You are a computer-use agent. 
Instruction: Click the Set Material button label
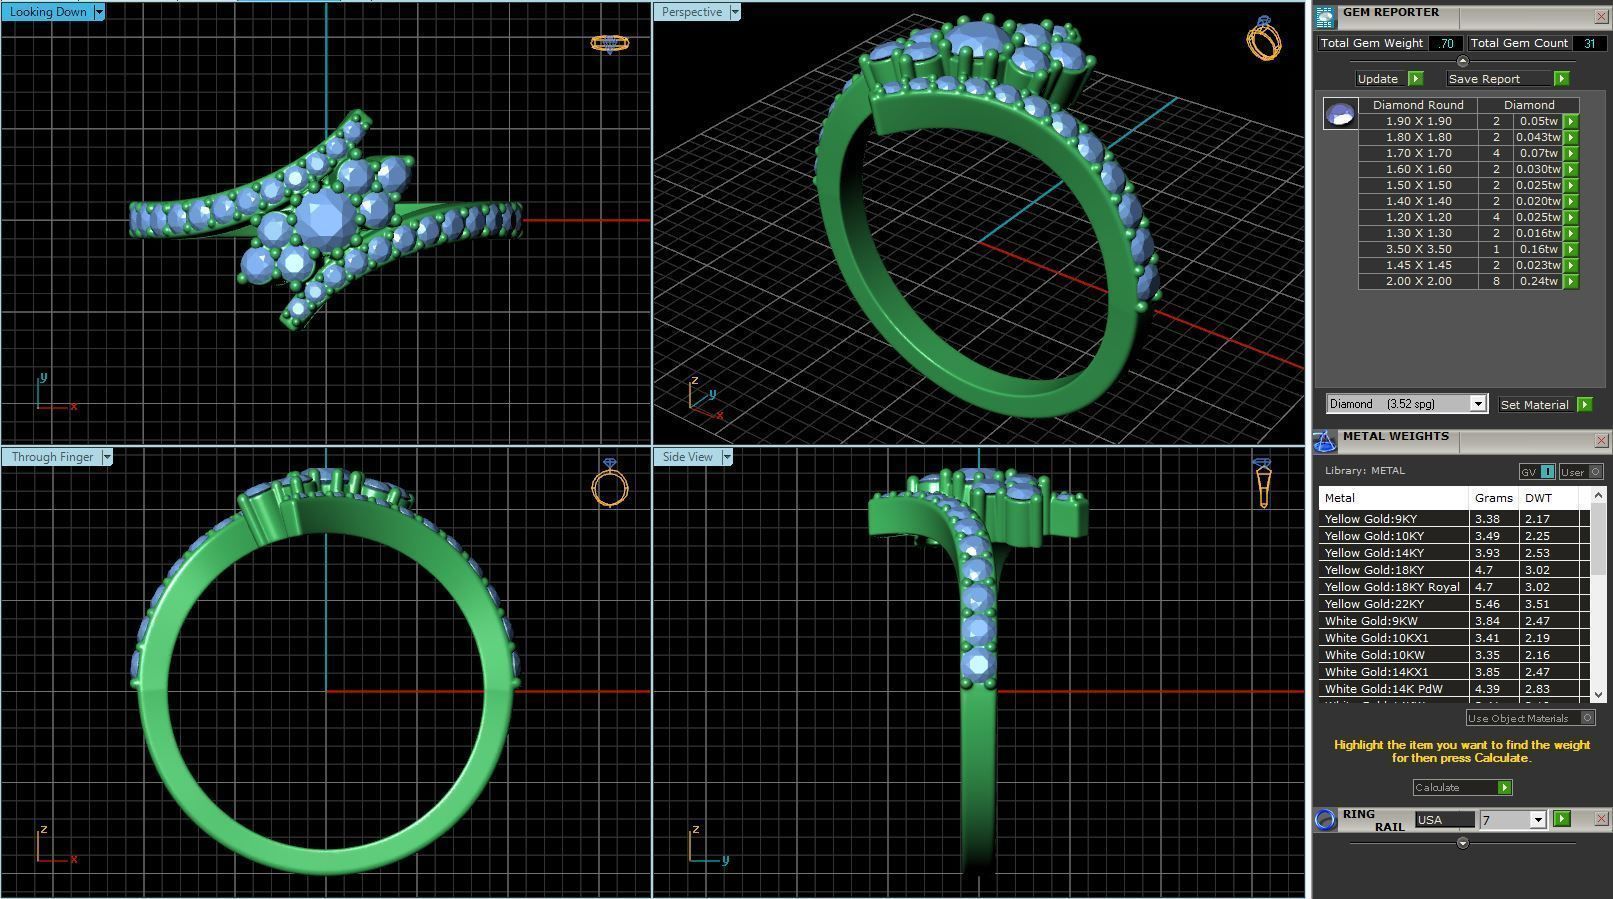[1534, 405]
